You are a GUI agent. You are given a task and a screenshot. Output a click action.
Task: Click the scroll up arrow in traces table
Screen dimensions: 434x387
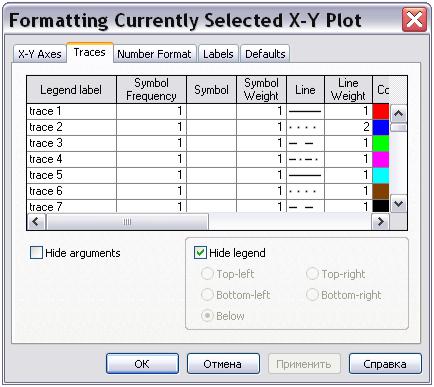[x=398, y=114]
